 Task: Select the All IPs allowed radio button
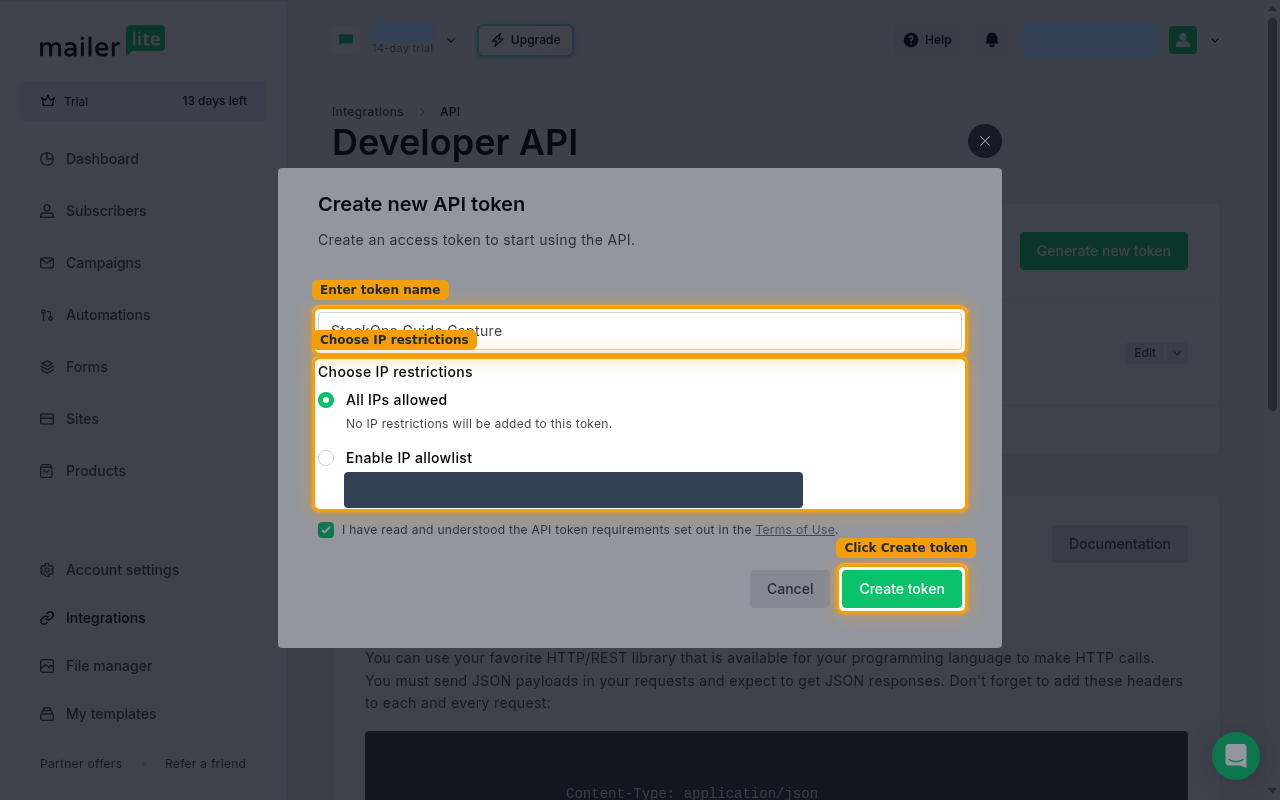click(x=326, y=400)
